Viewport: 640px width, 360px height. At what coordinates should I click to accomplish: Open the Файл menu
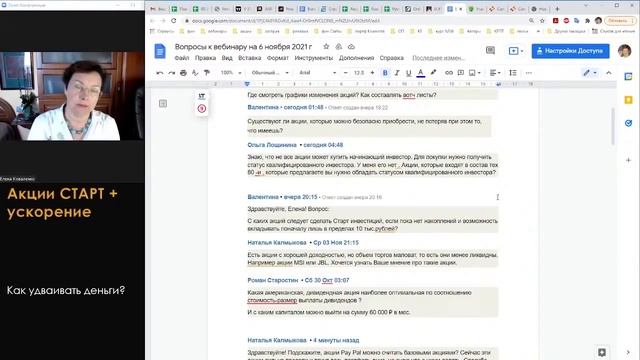point(182,58)
